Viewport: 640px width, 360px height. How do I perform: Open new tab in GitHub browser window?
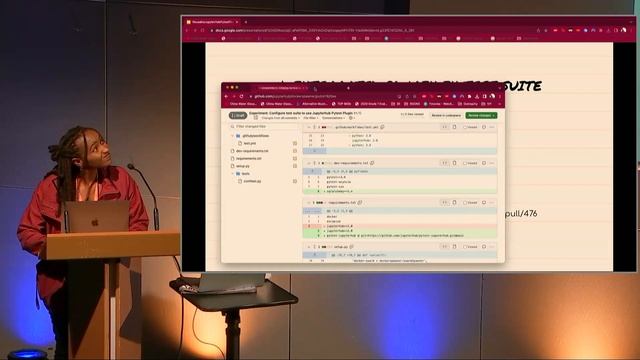(348, 88)
